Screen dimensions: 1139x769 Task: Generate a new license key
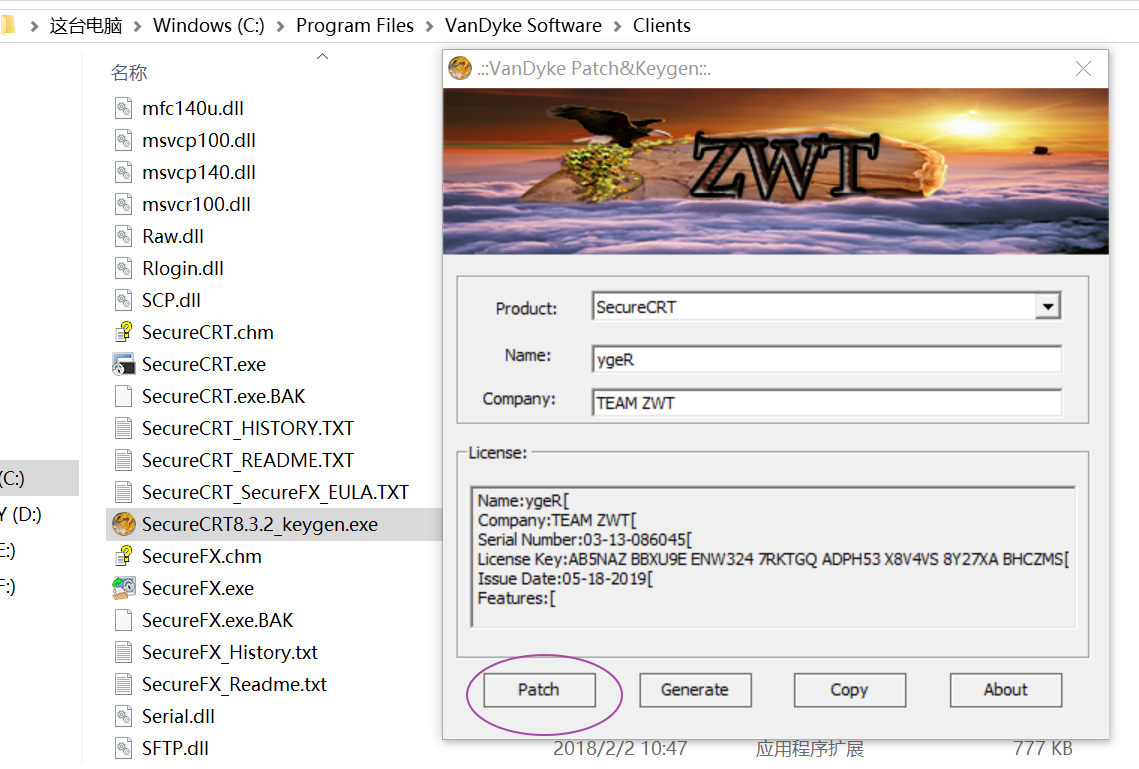pos(695,689)
